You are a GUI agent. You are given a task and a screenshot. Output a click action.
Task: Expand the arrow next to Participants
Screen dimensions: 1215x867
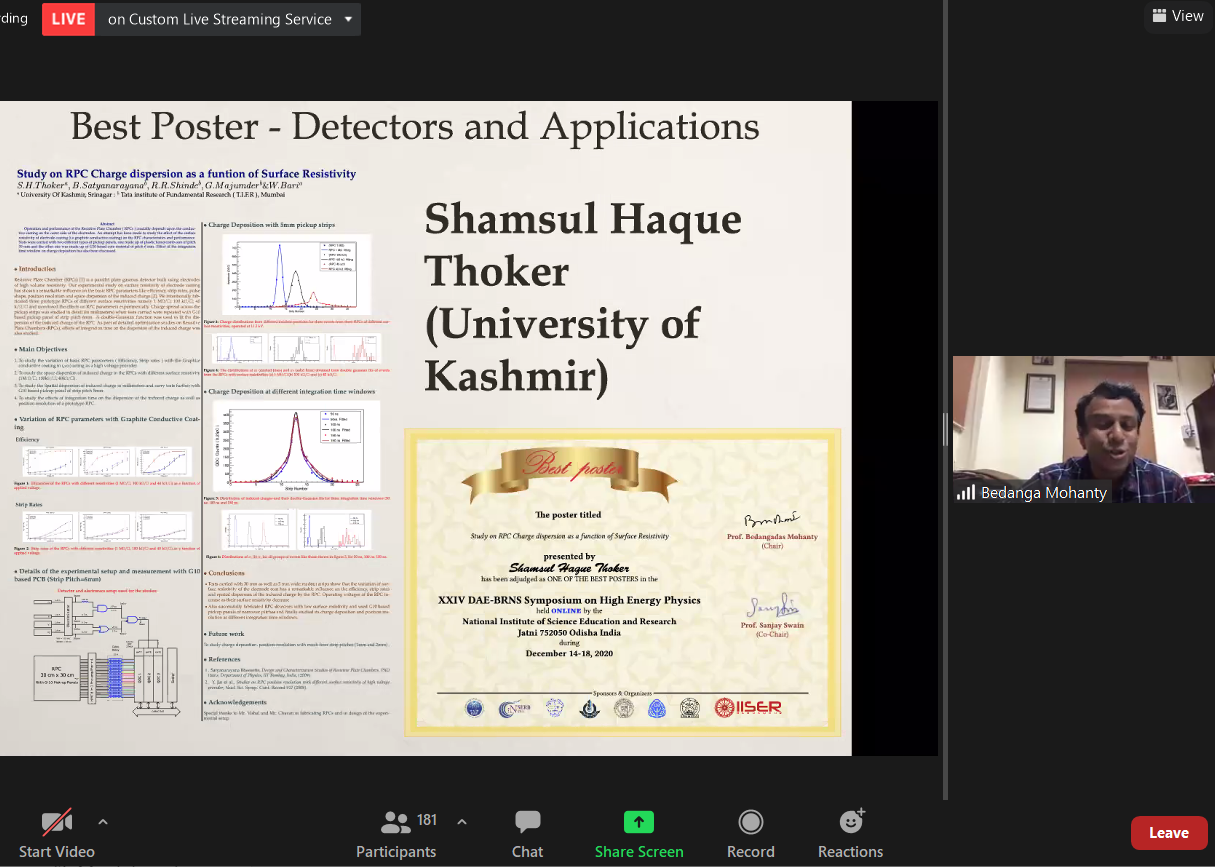462,822
